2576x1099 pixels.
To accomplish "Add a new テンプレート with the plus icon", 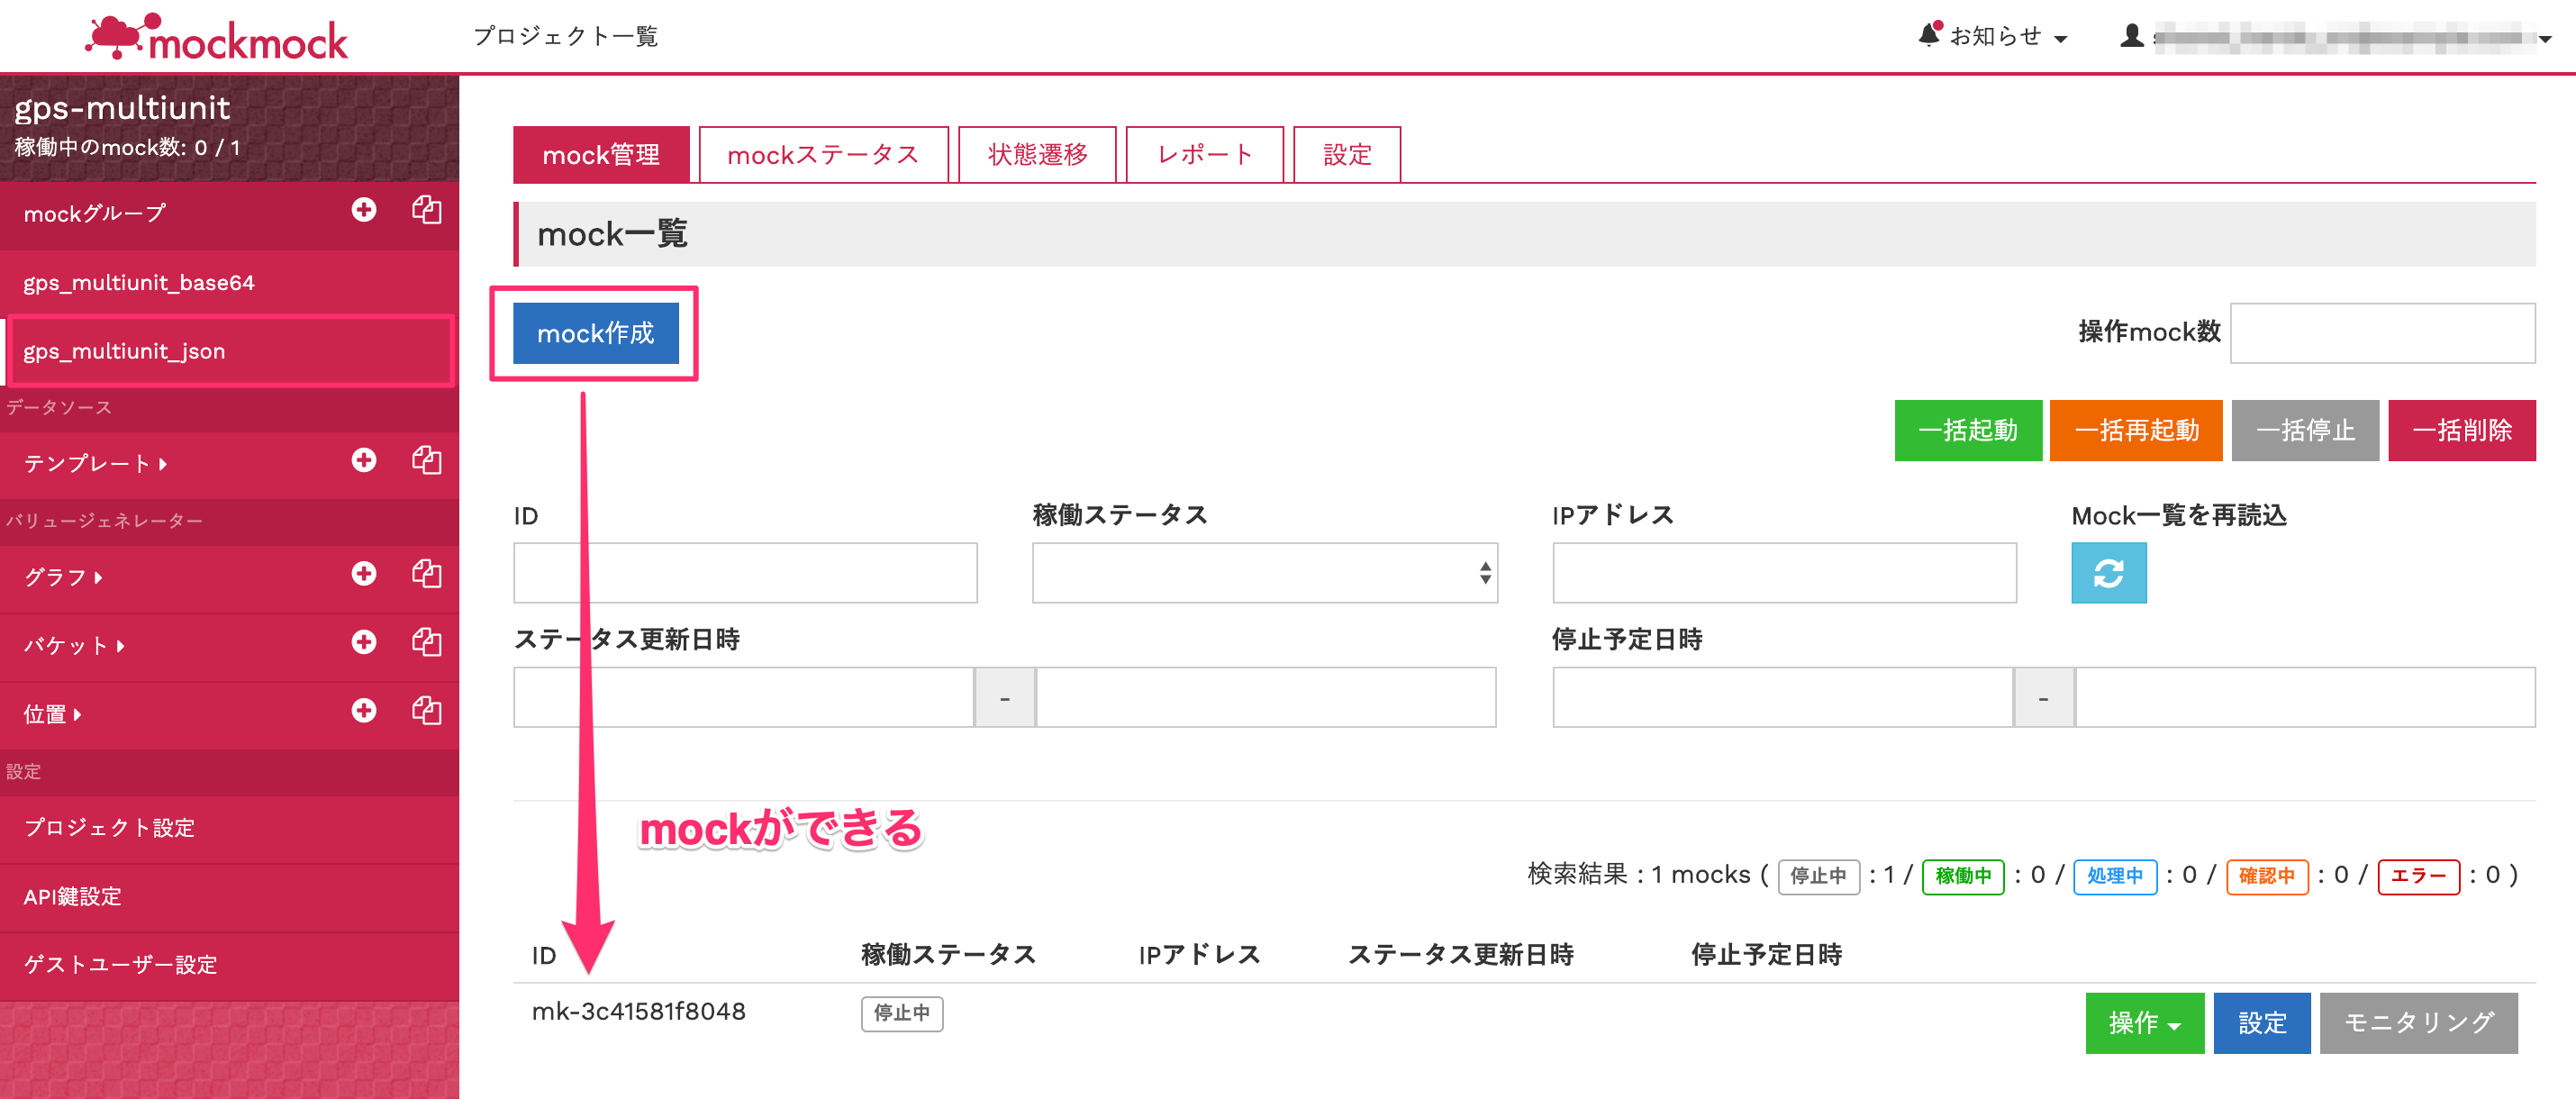I will (364, 460).
